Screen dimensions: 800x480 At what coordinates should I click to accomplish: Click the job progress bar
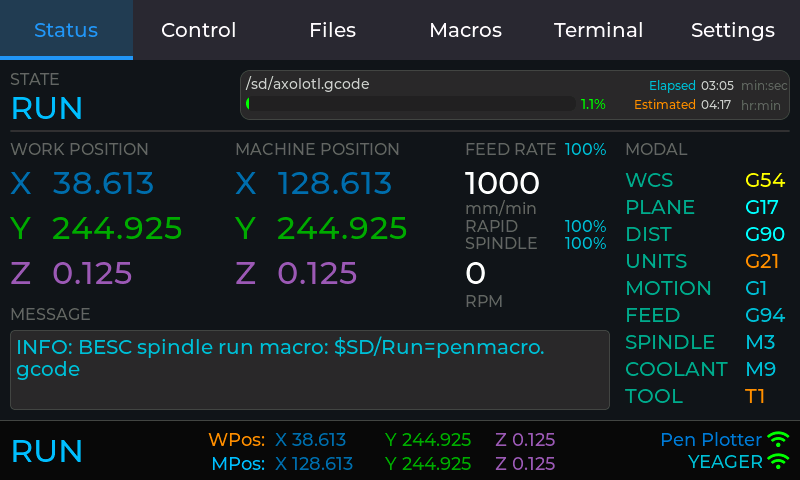(x=410, y=103)
